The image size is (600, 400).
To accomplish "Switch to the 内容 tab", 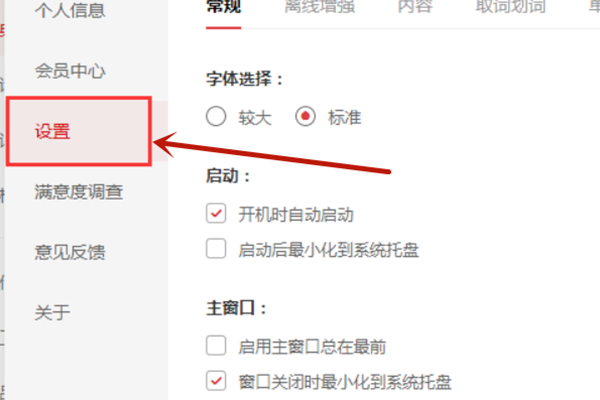I will (415, 7).
